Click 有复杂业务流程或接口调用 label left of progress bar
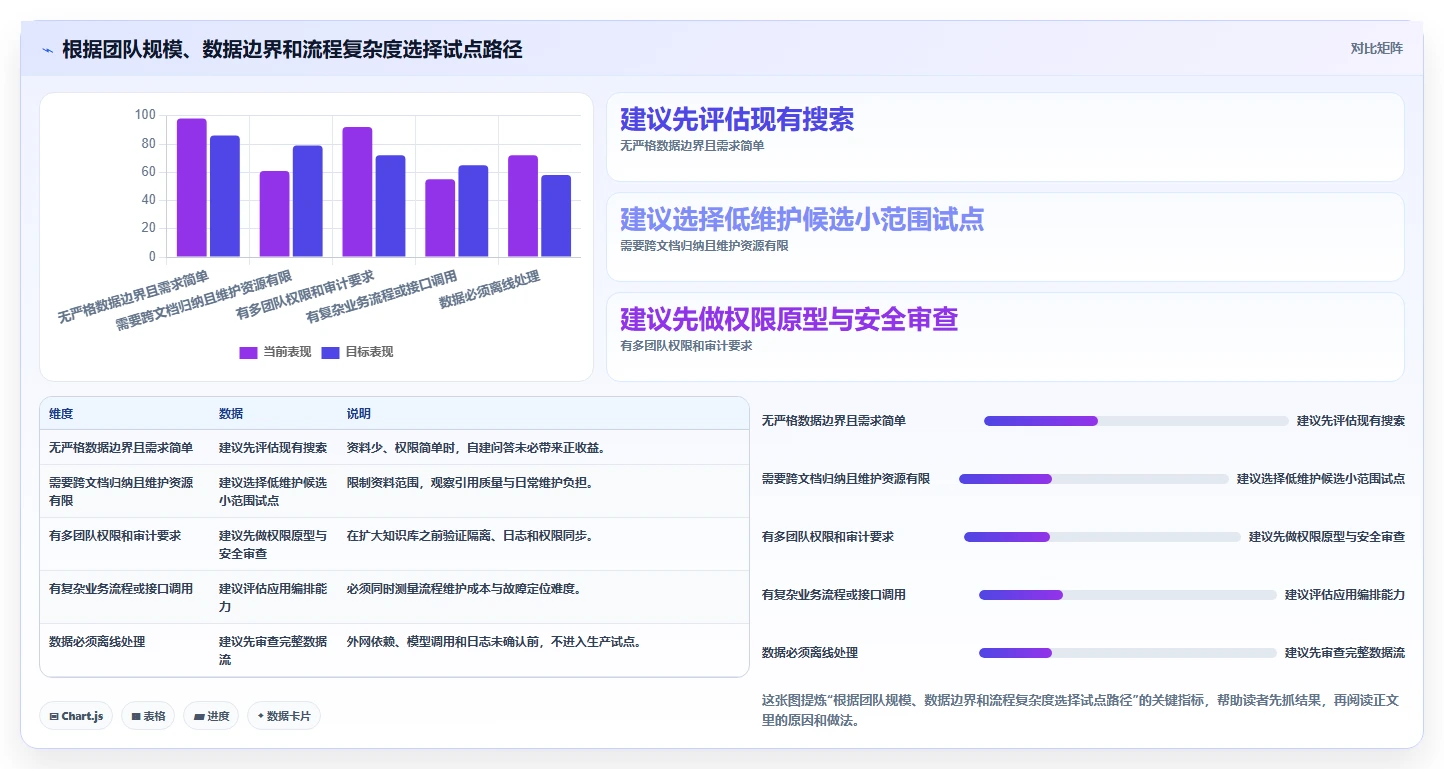 (x=834, y=595)
